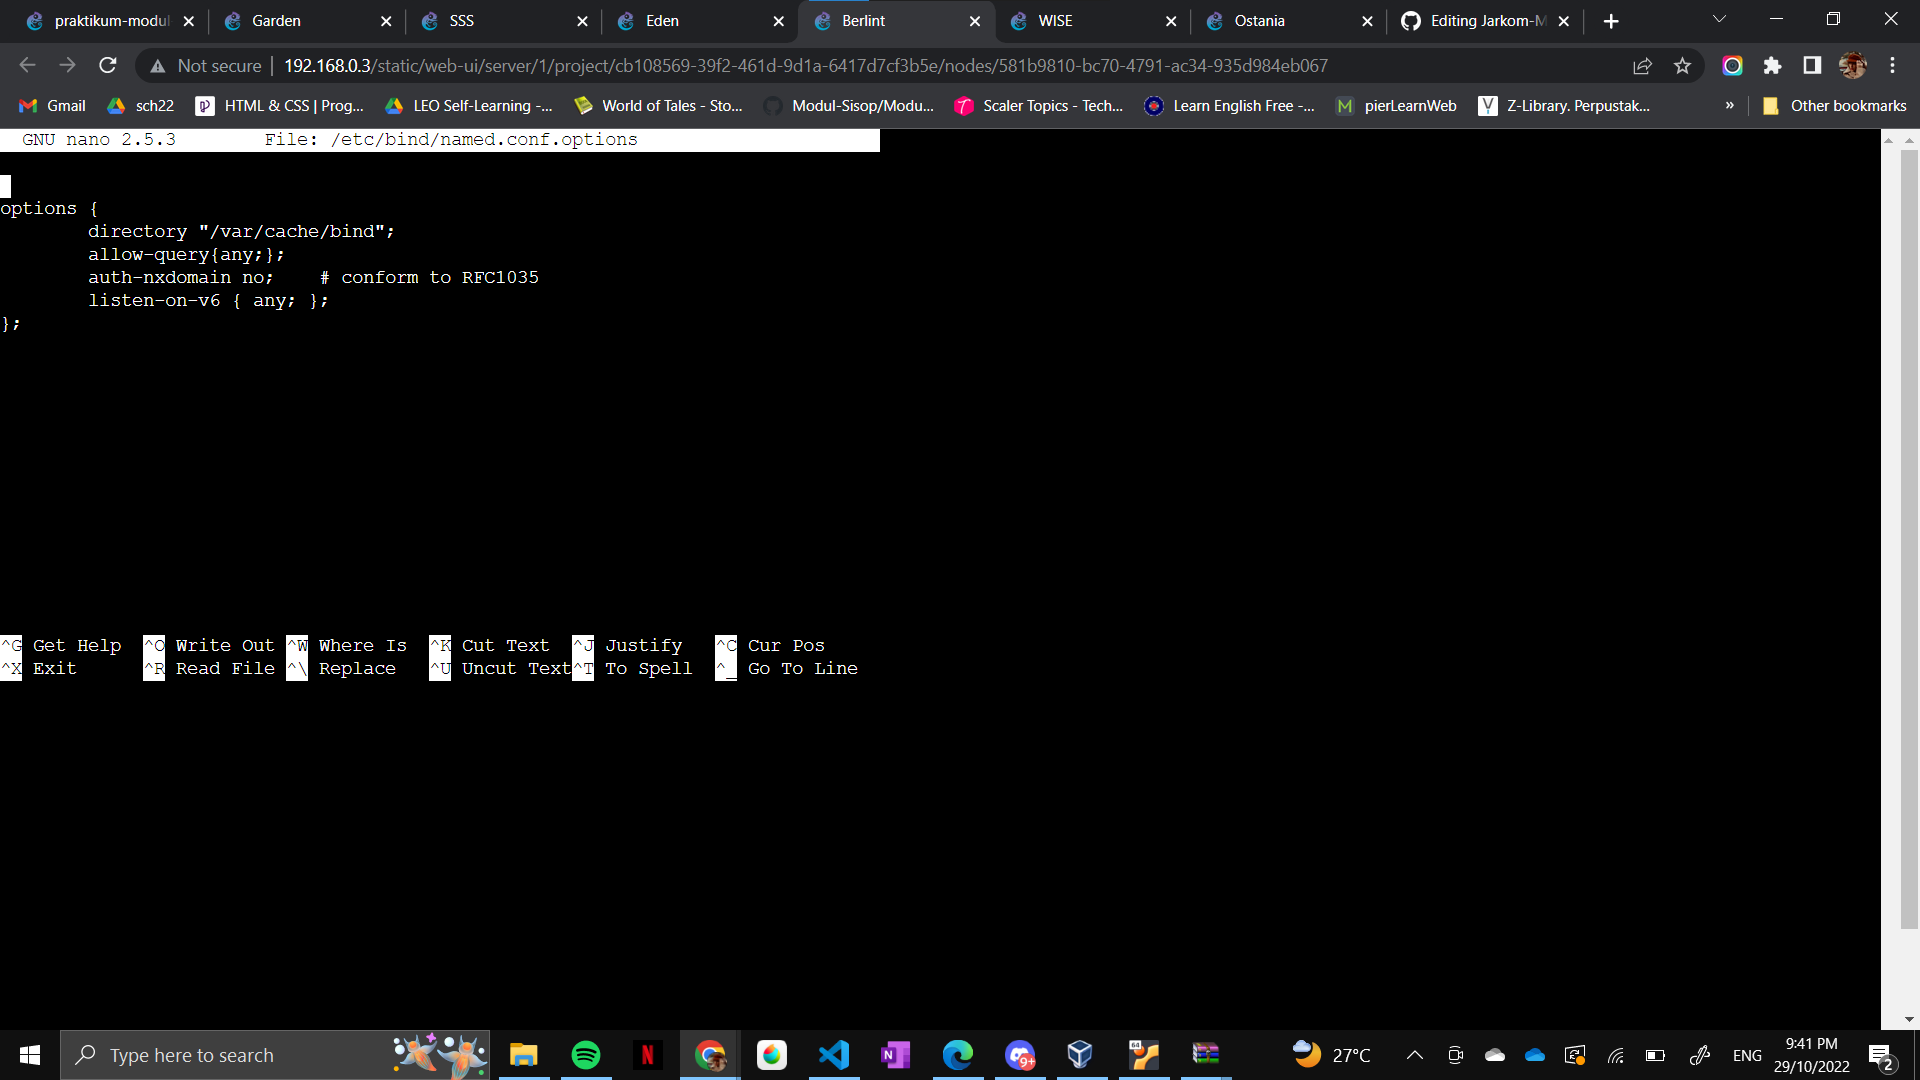Open Netflix app in taskbar
This screenshot has width=1920, height=1080.
tap(648, 1055)
